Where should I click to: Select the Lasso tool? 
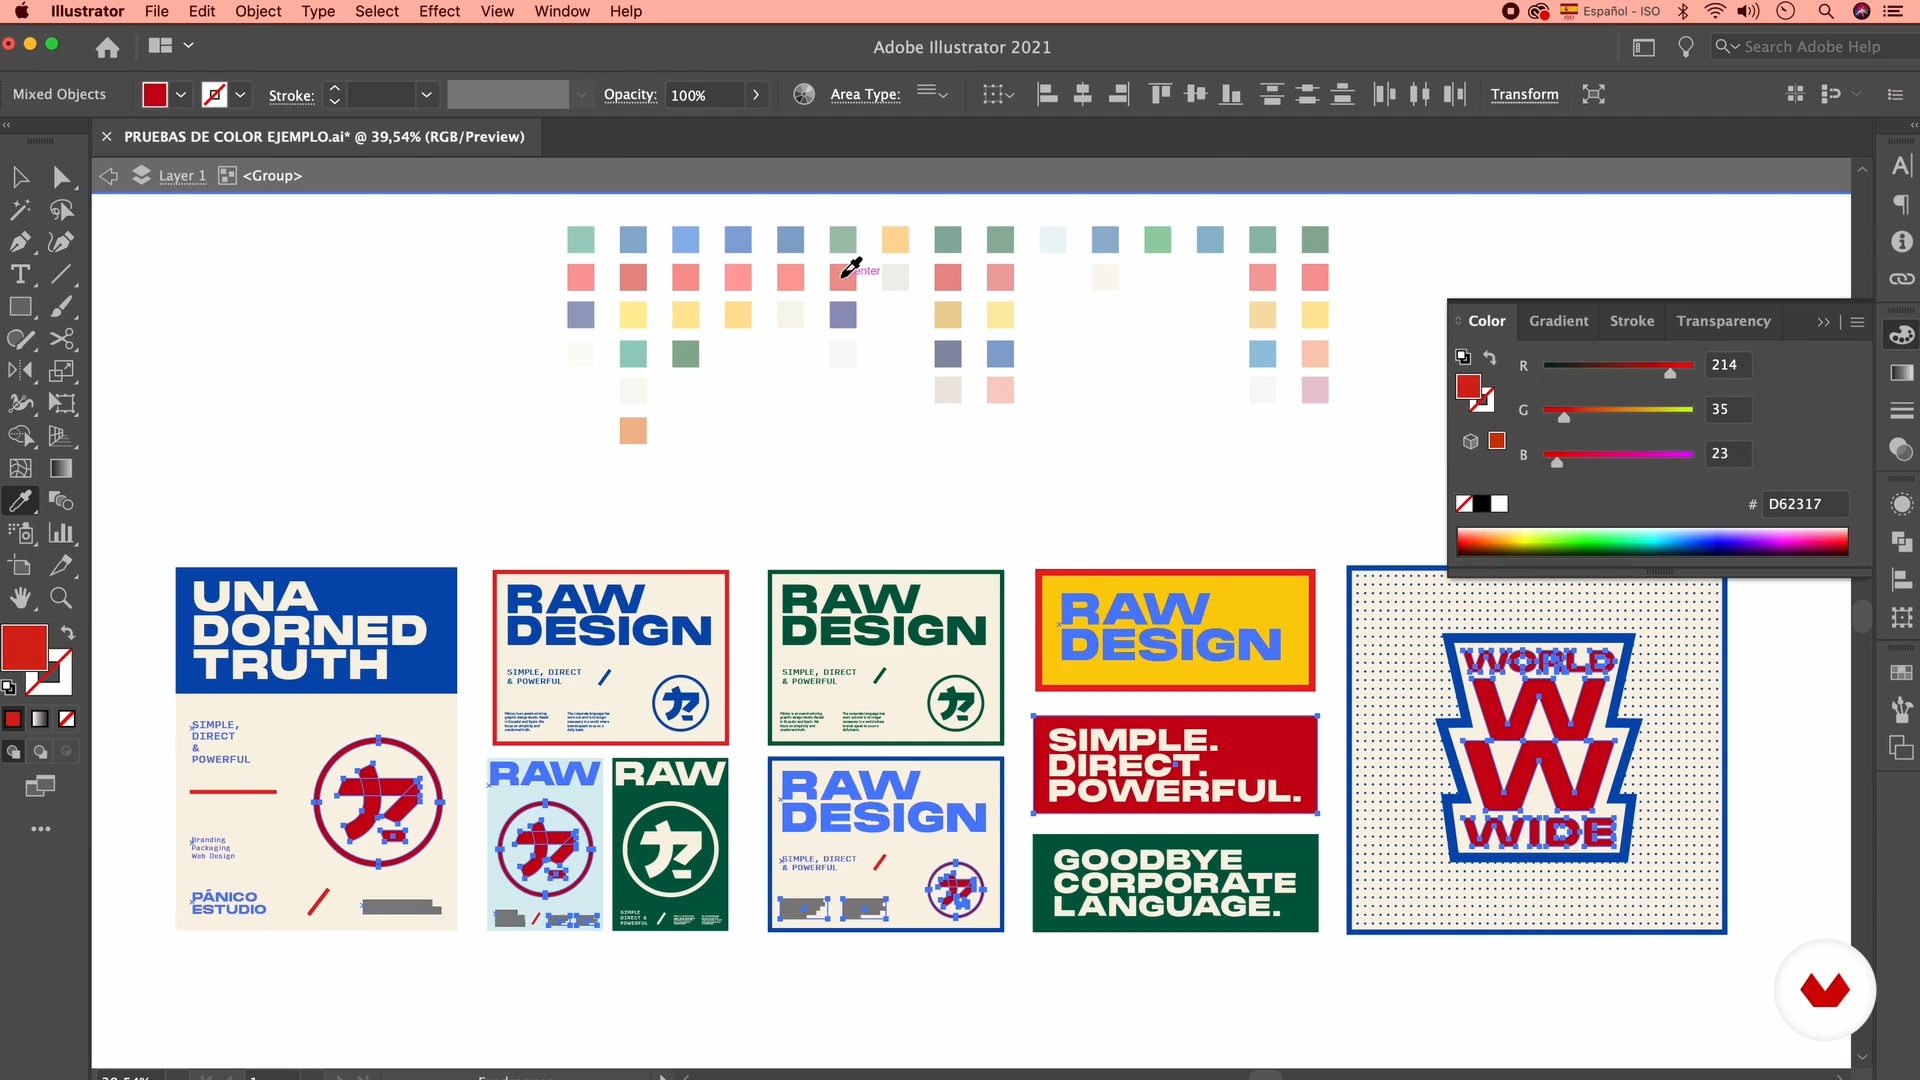(x=61, y=210)
